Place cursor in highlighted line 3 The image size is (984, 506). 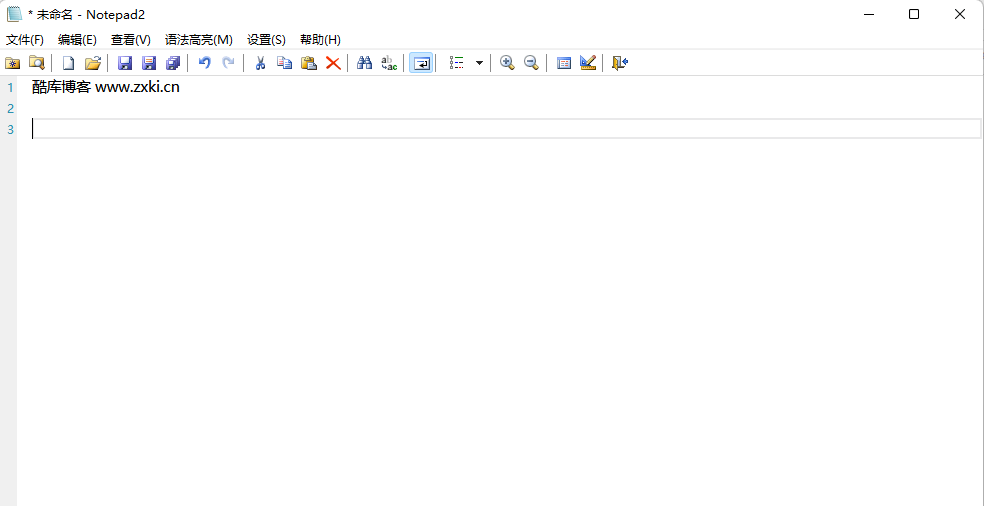click(506, 129)
